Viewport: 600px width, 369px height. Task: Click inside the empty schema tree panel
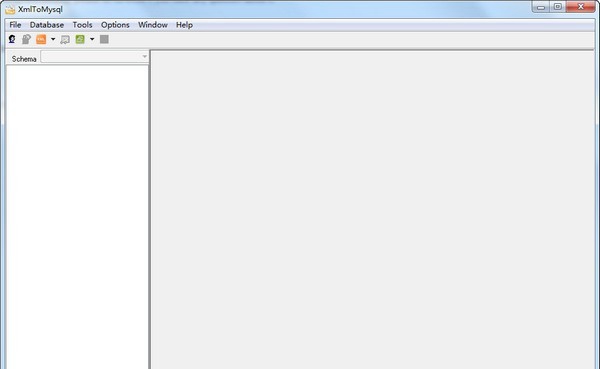77,217
